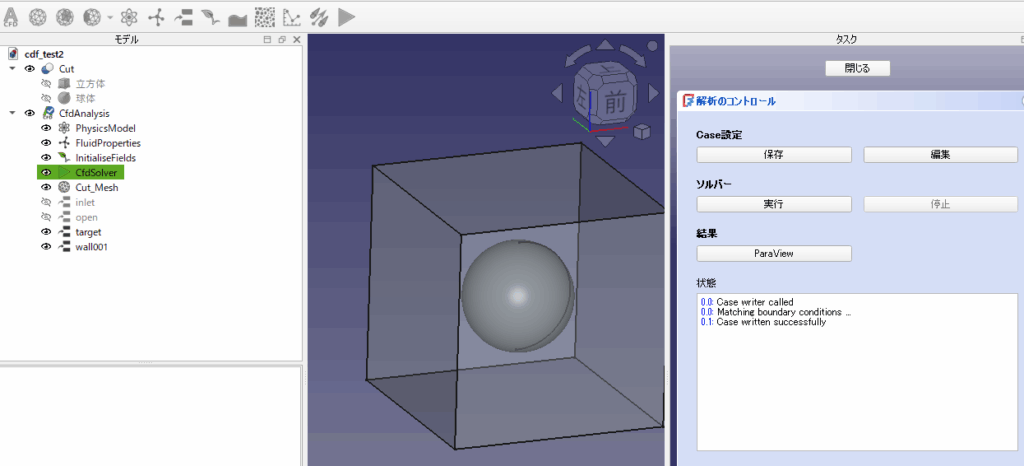This screenshot has width=1024, height=466.
Task: Click the atom-shaped Physics Model toolbar icon
Action: point(129,17)
